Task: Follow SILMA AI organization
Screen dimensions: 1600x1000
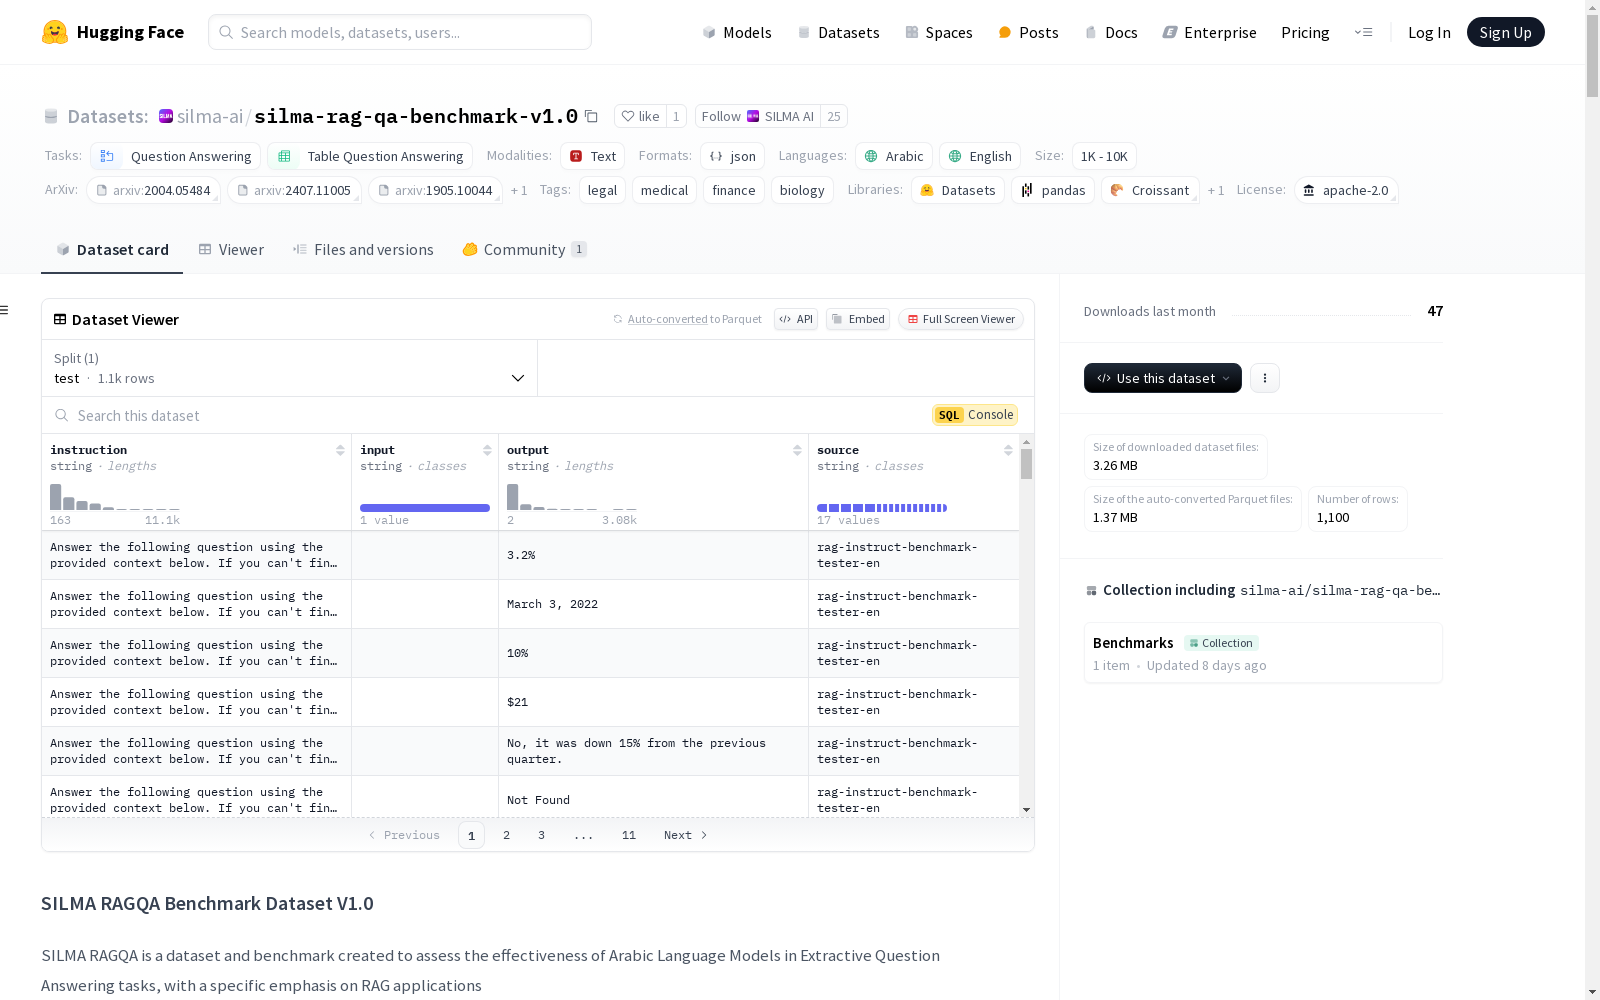Action: pos(758,116)
